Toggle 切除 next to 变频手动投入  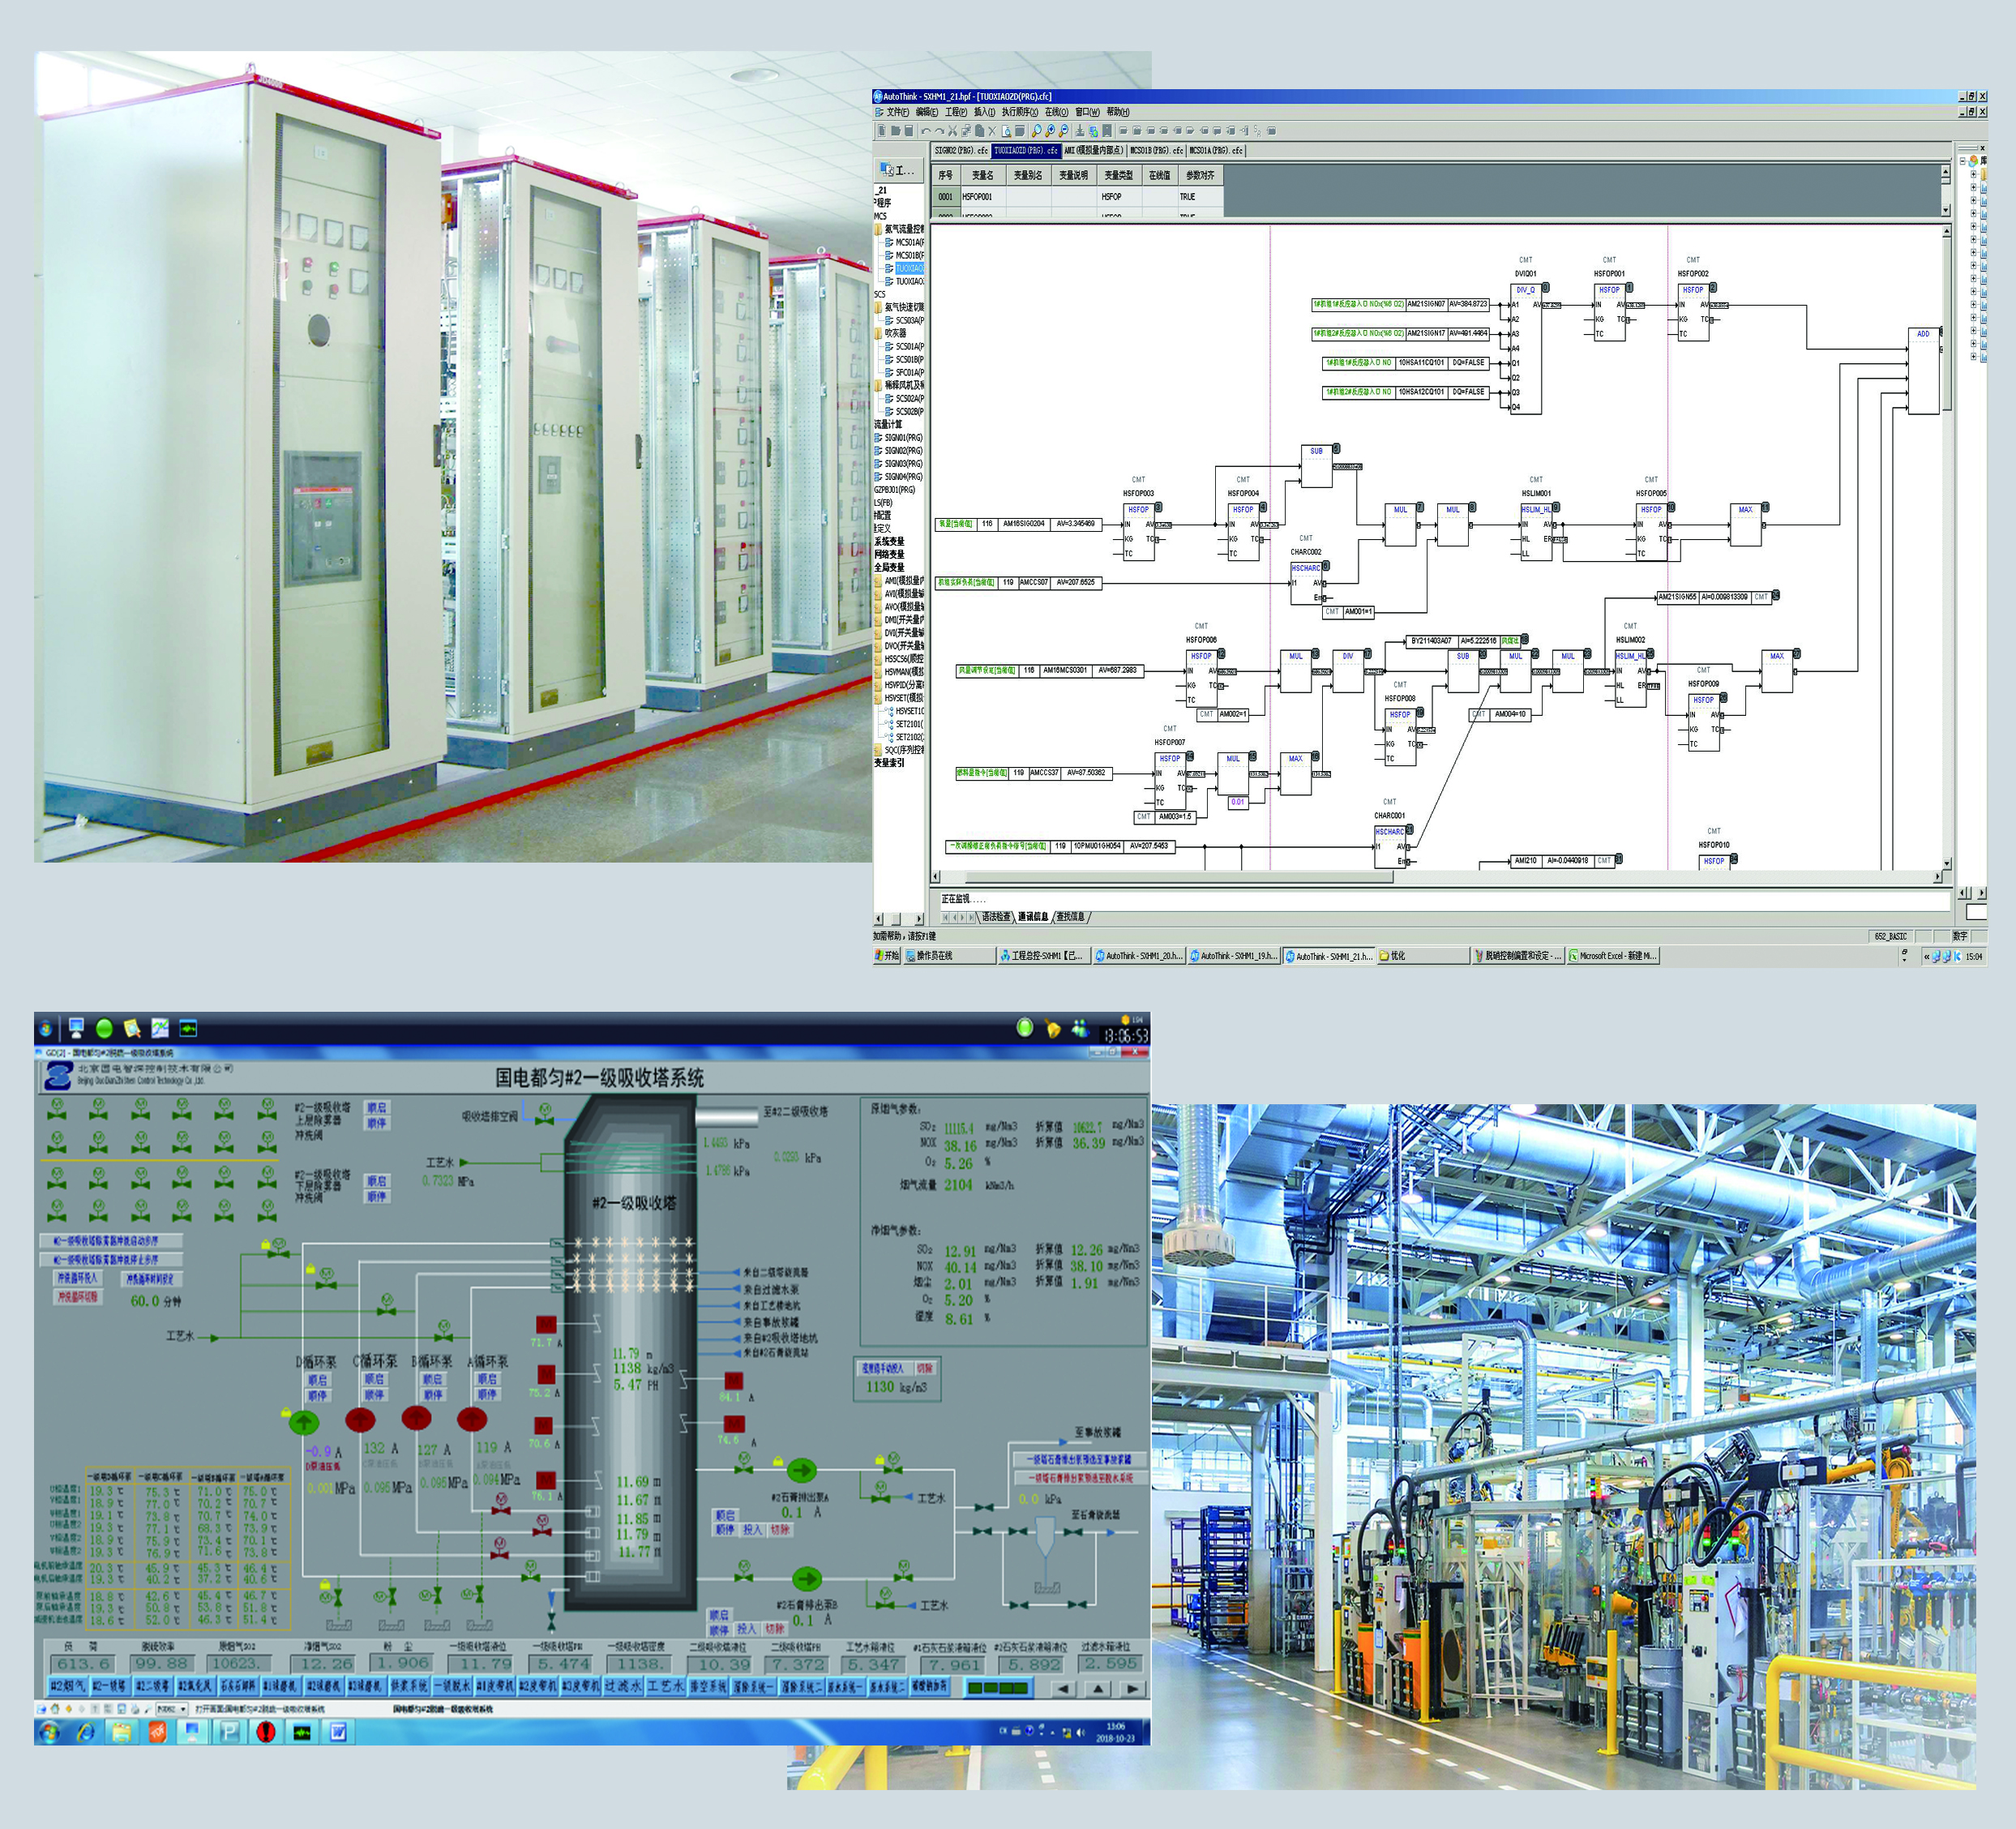[x=924, y=1368]
